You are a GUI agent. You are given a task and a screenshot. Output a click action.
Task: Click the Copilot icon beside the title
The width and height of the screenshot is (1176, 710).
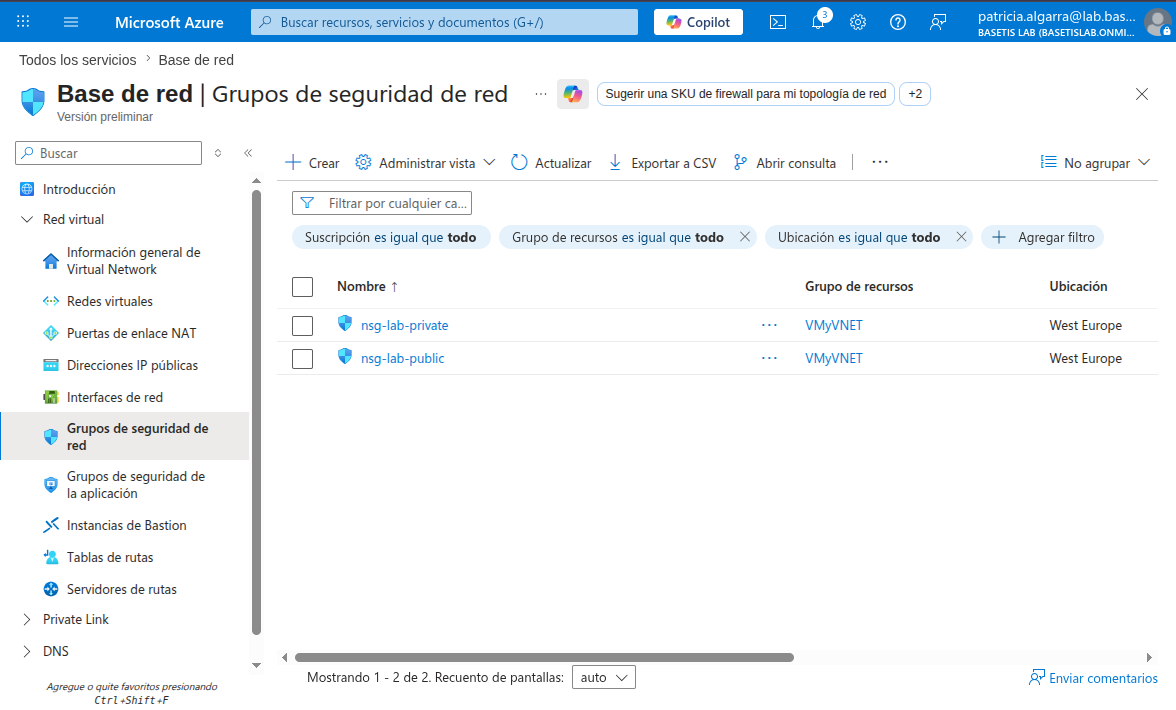tap(573, 94)
